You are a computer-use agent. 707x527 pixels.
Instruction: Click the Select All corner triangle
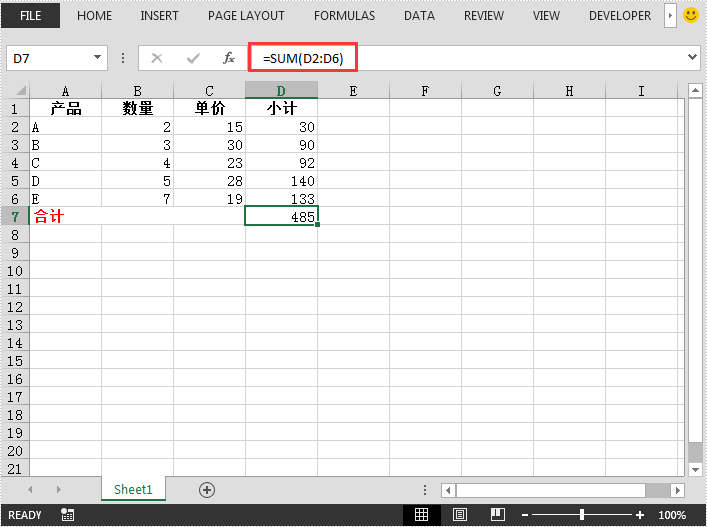pyautogui.click(x=20, y=90)
